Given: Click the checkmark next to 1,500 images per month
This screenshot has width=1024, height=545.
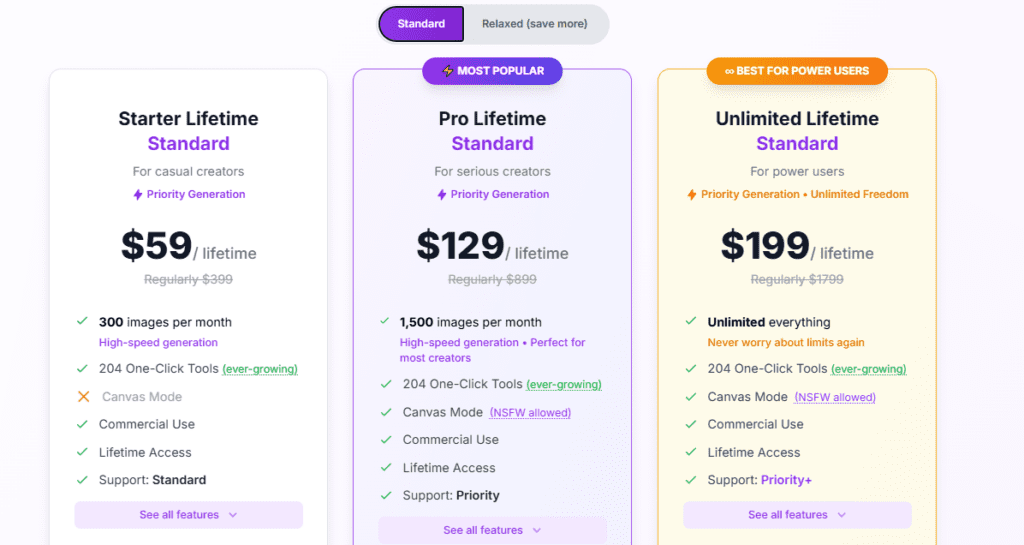Looking at the screenshot, I should [385, 322].
